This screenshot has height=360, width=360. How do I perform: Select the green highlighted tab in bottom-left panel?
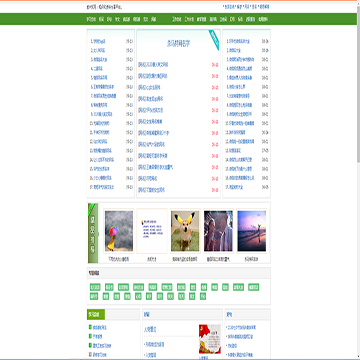(96, 314)
